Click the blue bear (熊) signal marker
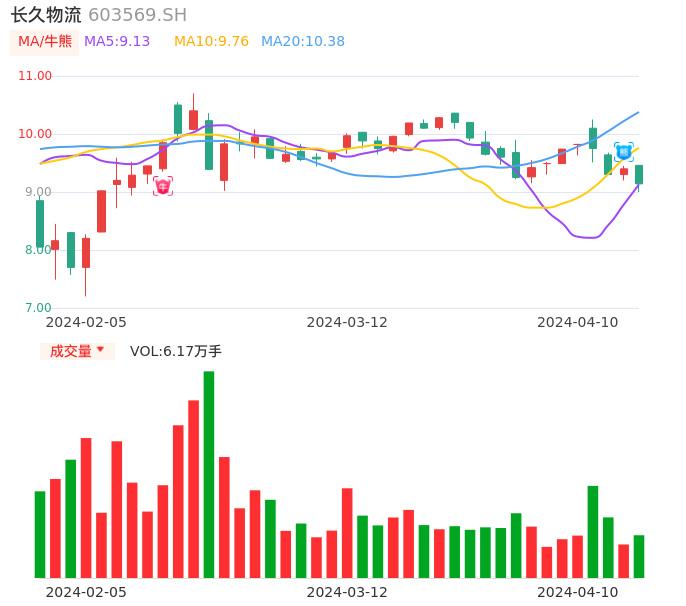Viewport: 686px width, 606px height. point(623,152)
